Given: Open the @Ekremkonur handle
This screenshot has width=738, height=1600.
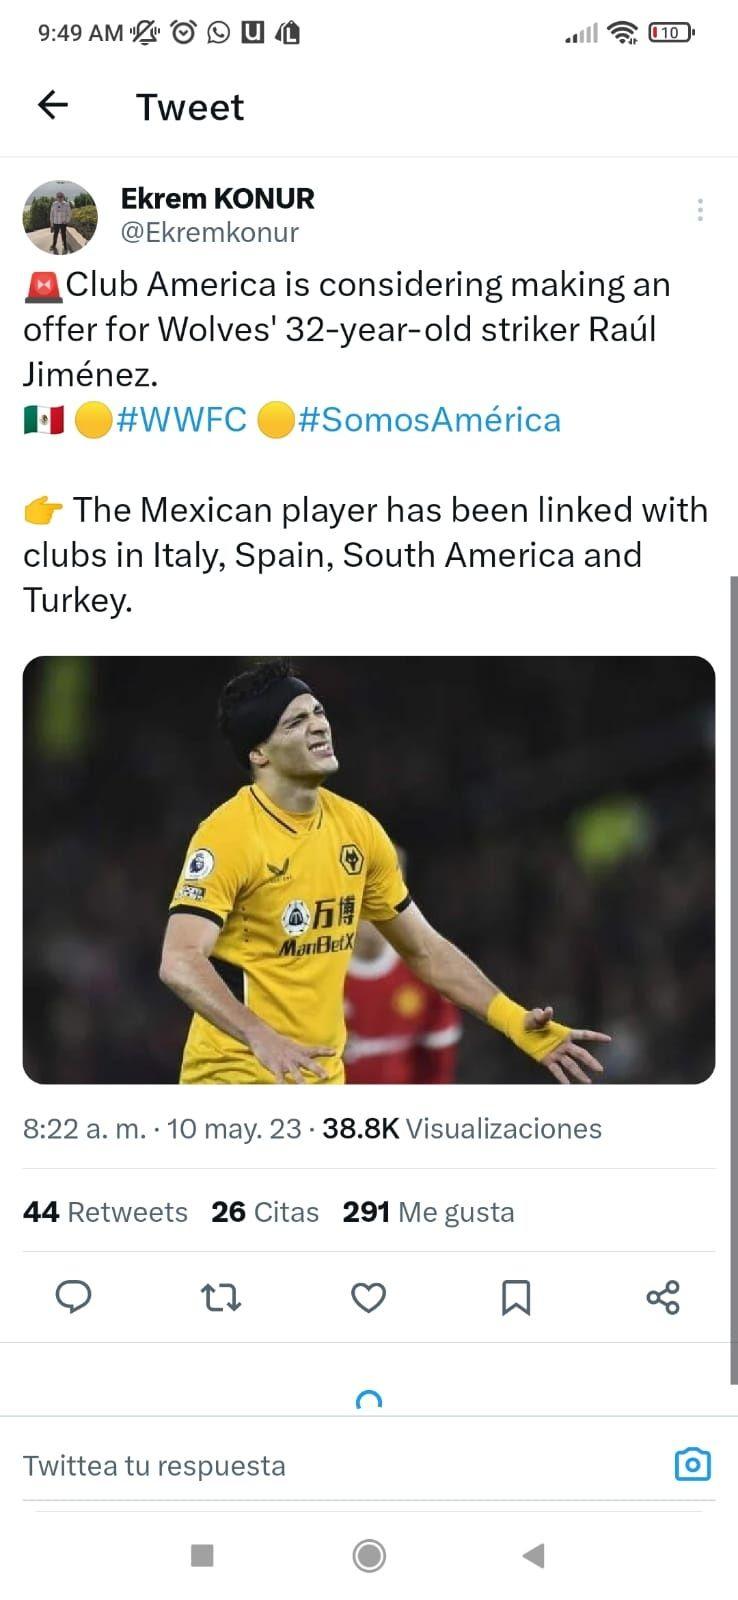Looking at the screenshot, I should tap(210, 232).
